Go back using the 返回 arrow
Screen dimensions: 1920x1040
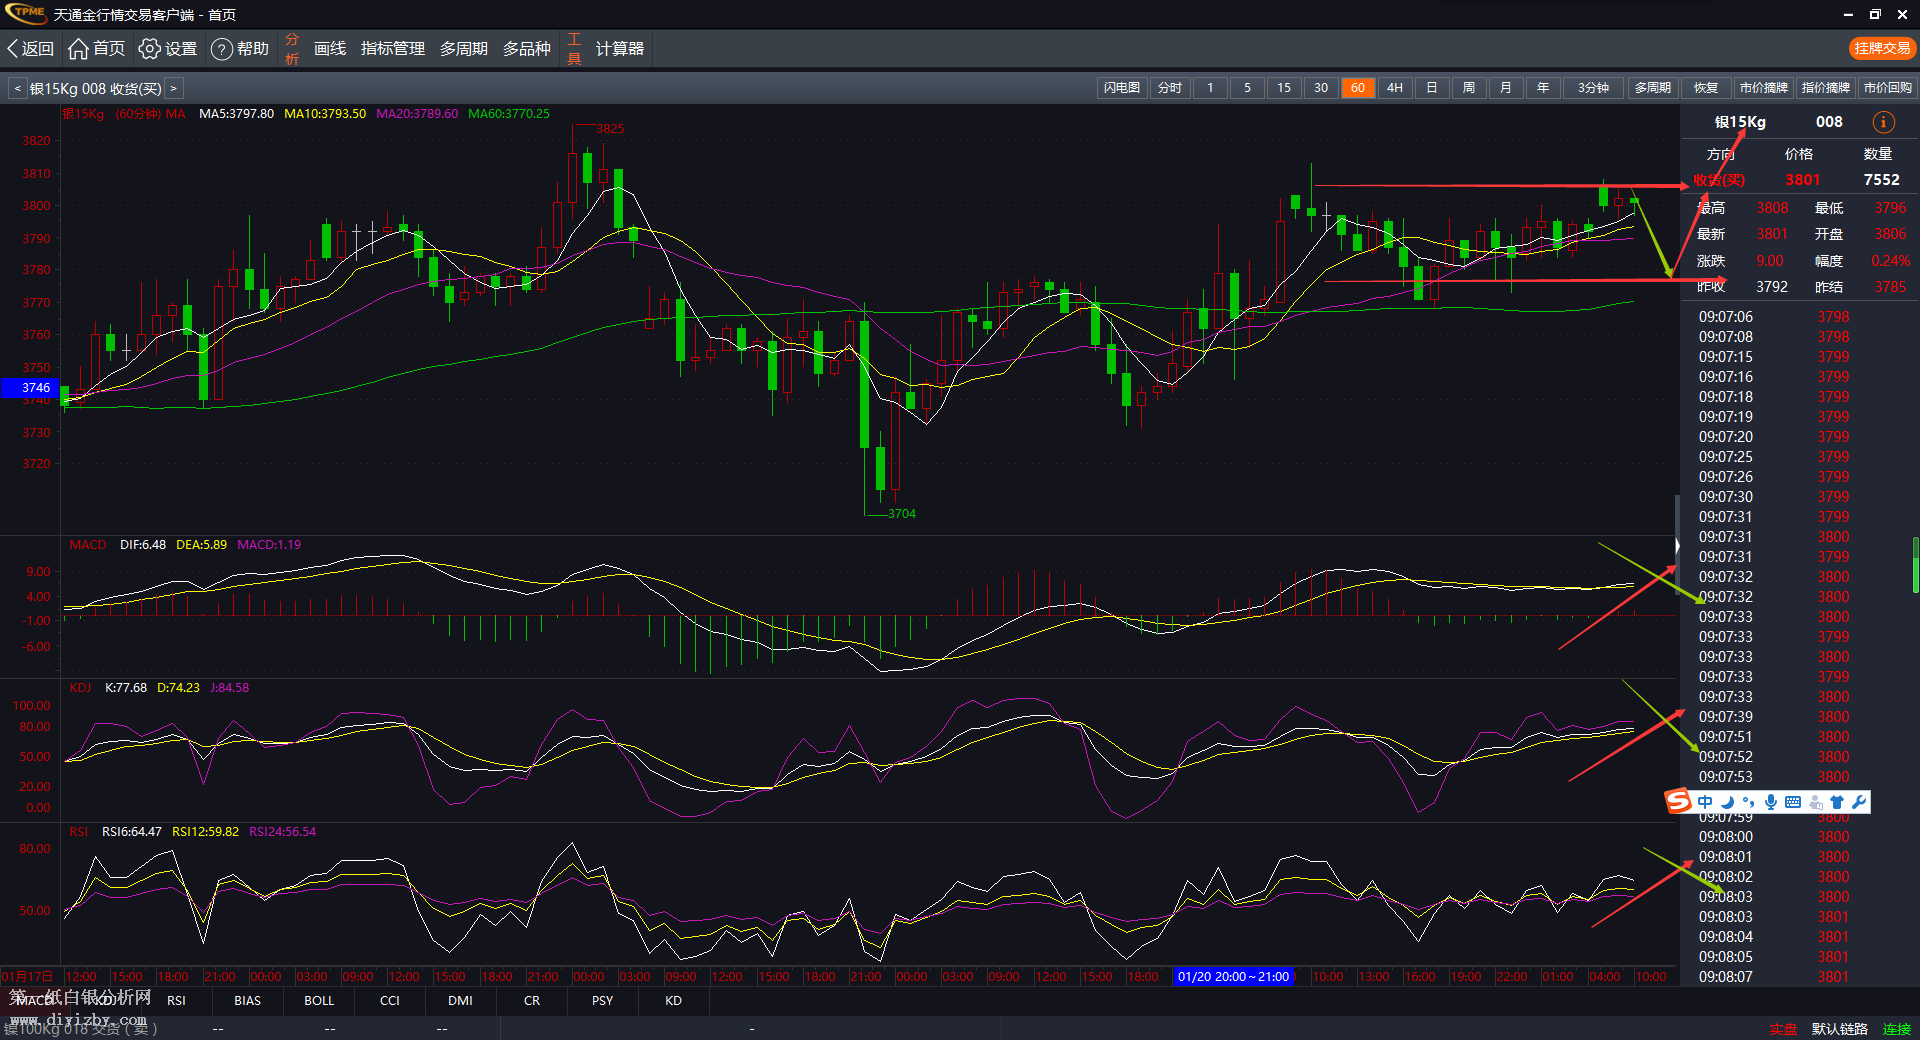coord(30,48)
